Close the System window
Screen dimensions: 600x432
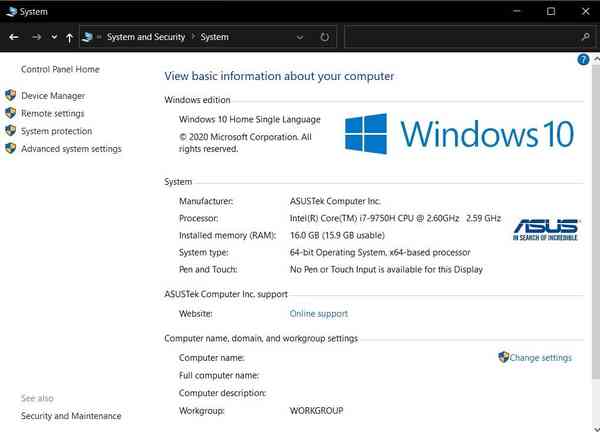click(x=585, y=11)
